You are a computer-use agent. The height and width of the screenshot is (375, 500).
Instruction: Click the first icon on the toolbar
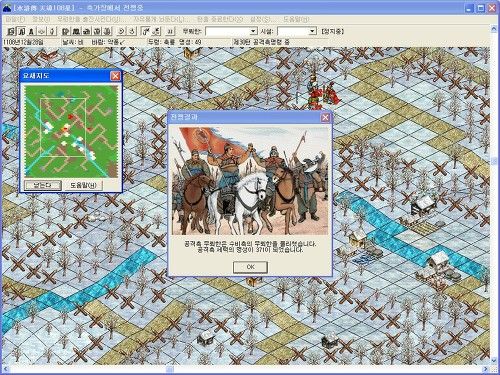11,31
